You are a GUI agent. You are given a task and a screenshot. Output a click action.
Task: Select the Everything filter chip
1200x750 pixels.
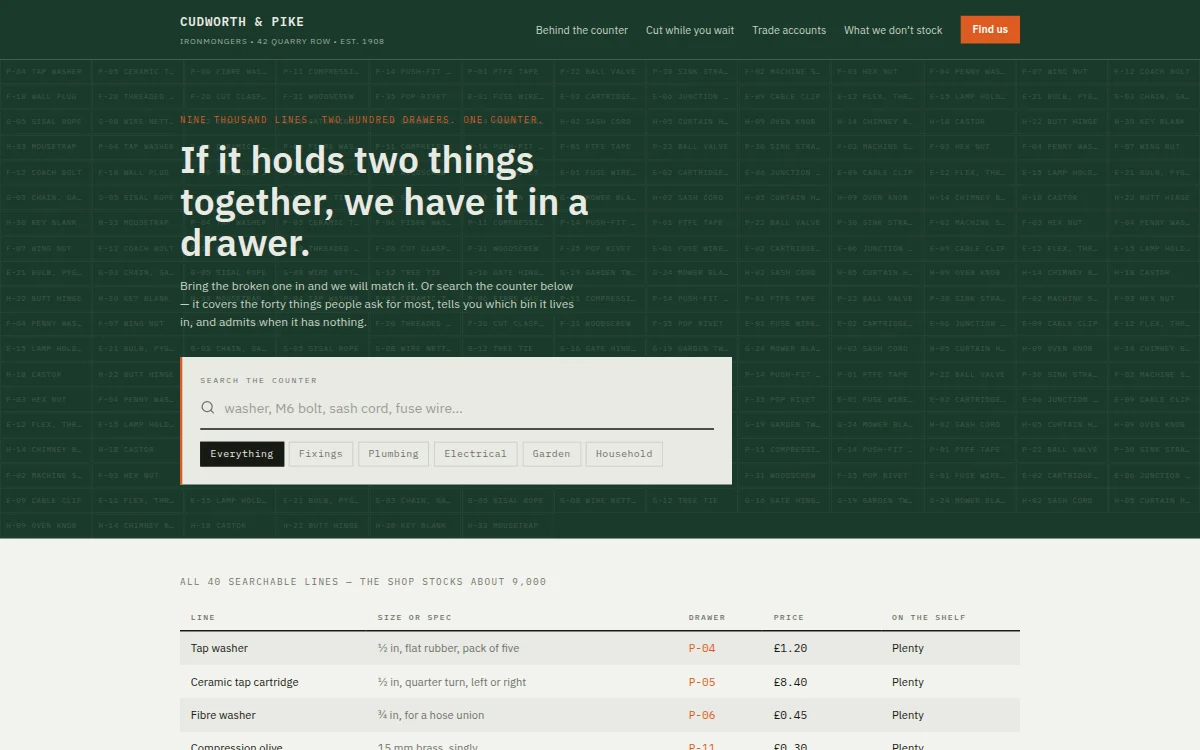coord(242,454)
